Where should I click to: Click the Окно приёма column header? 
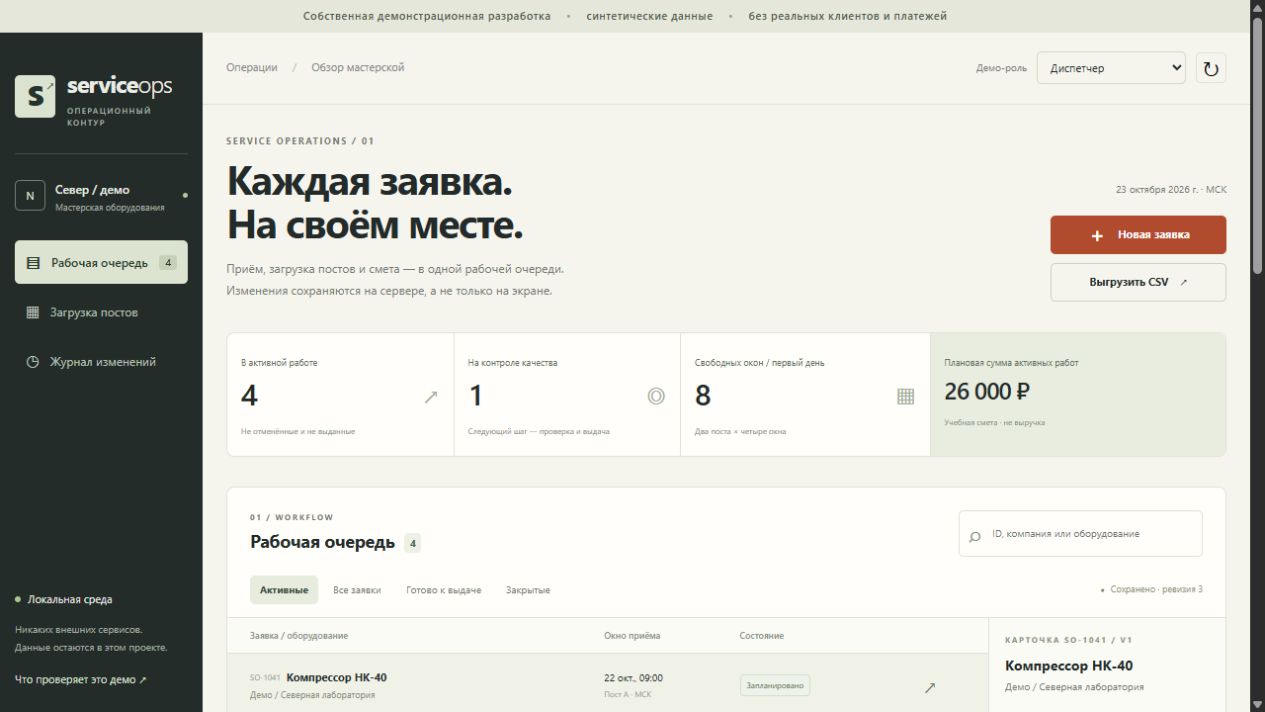click(x=632, y=636)
